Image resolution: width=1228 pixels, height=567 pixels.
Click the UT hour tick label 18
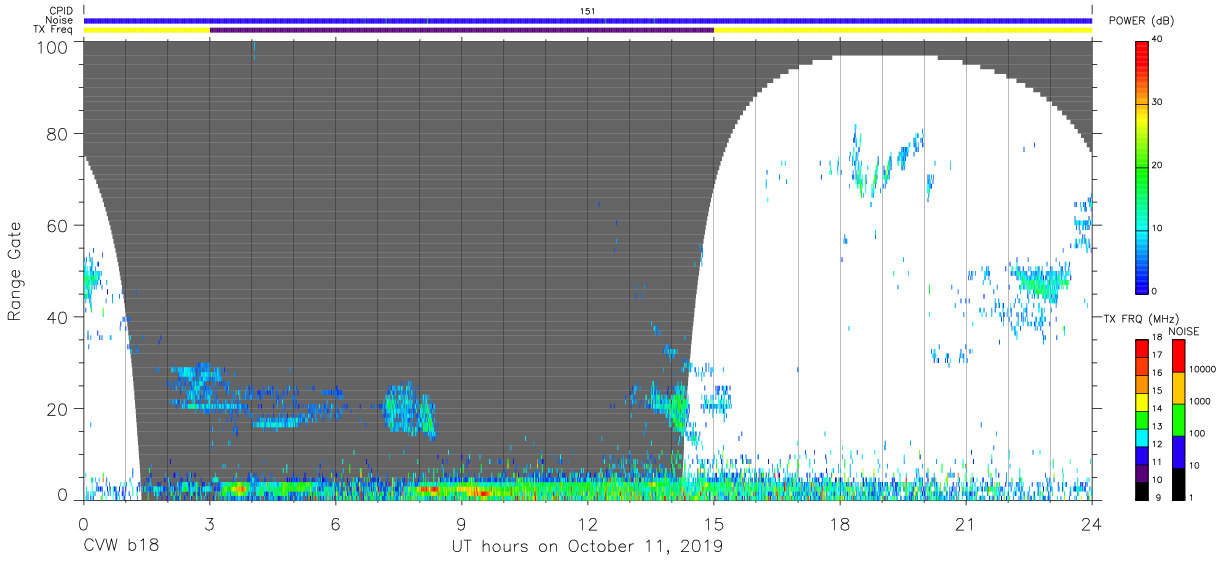tap(840, 523)
